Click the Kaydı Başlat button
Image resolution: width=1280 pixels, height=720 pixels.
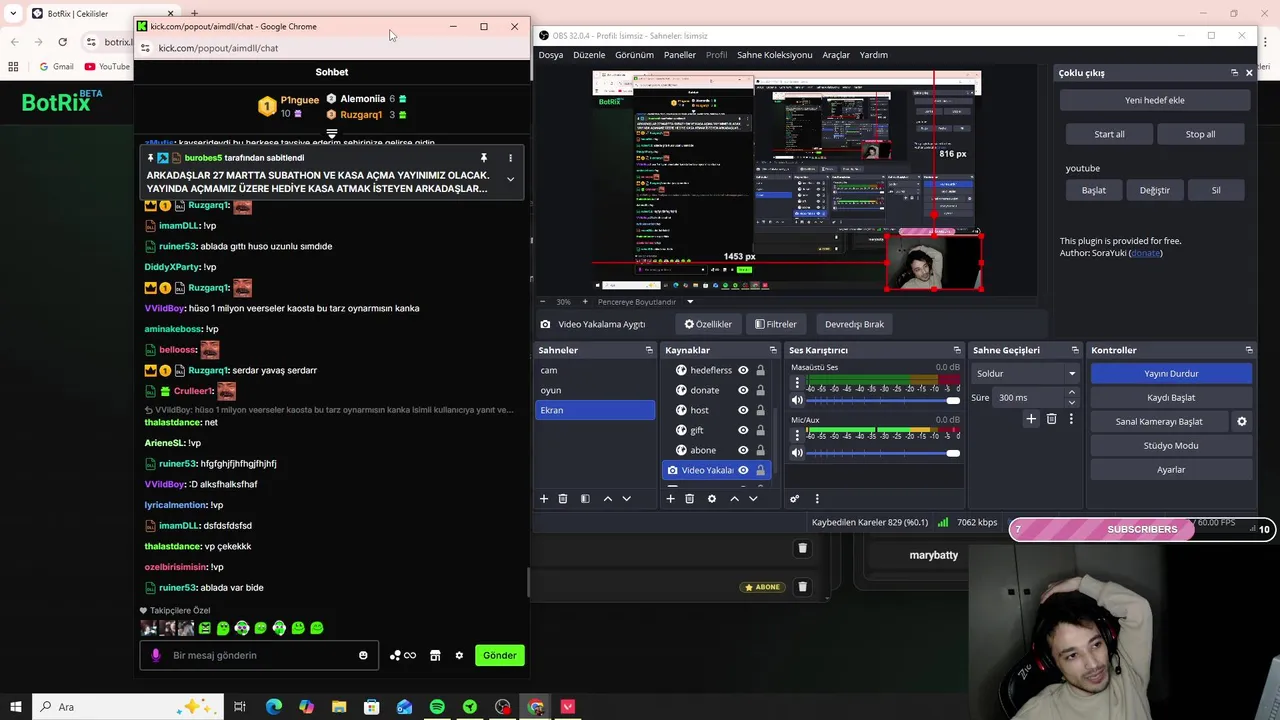[1171, 397]
